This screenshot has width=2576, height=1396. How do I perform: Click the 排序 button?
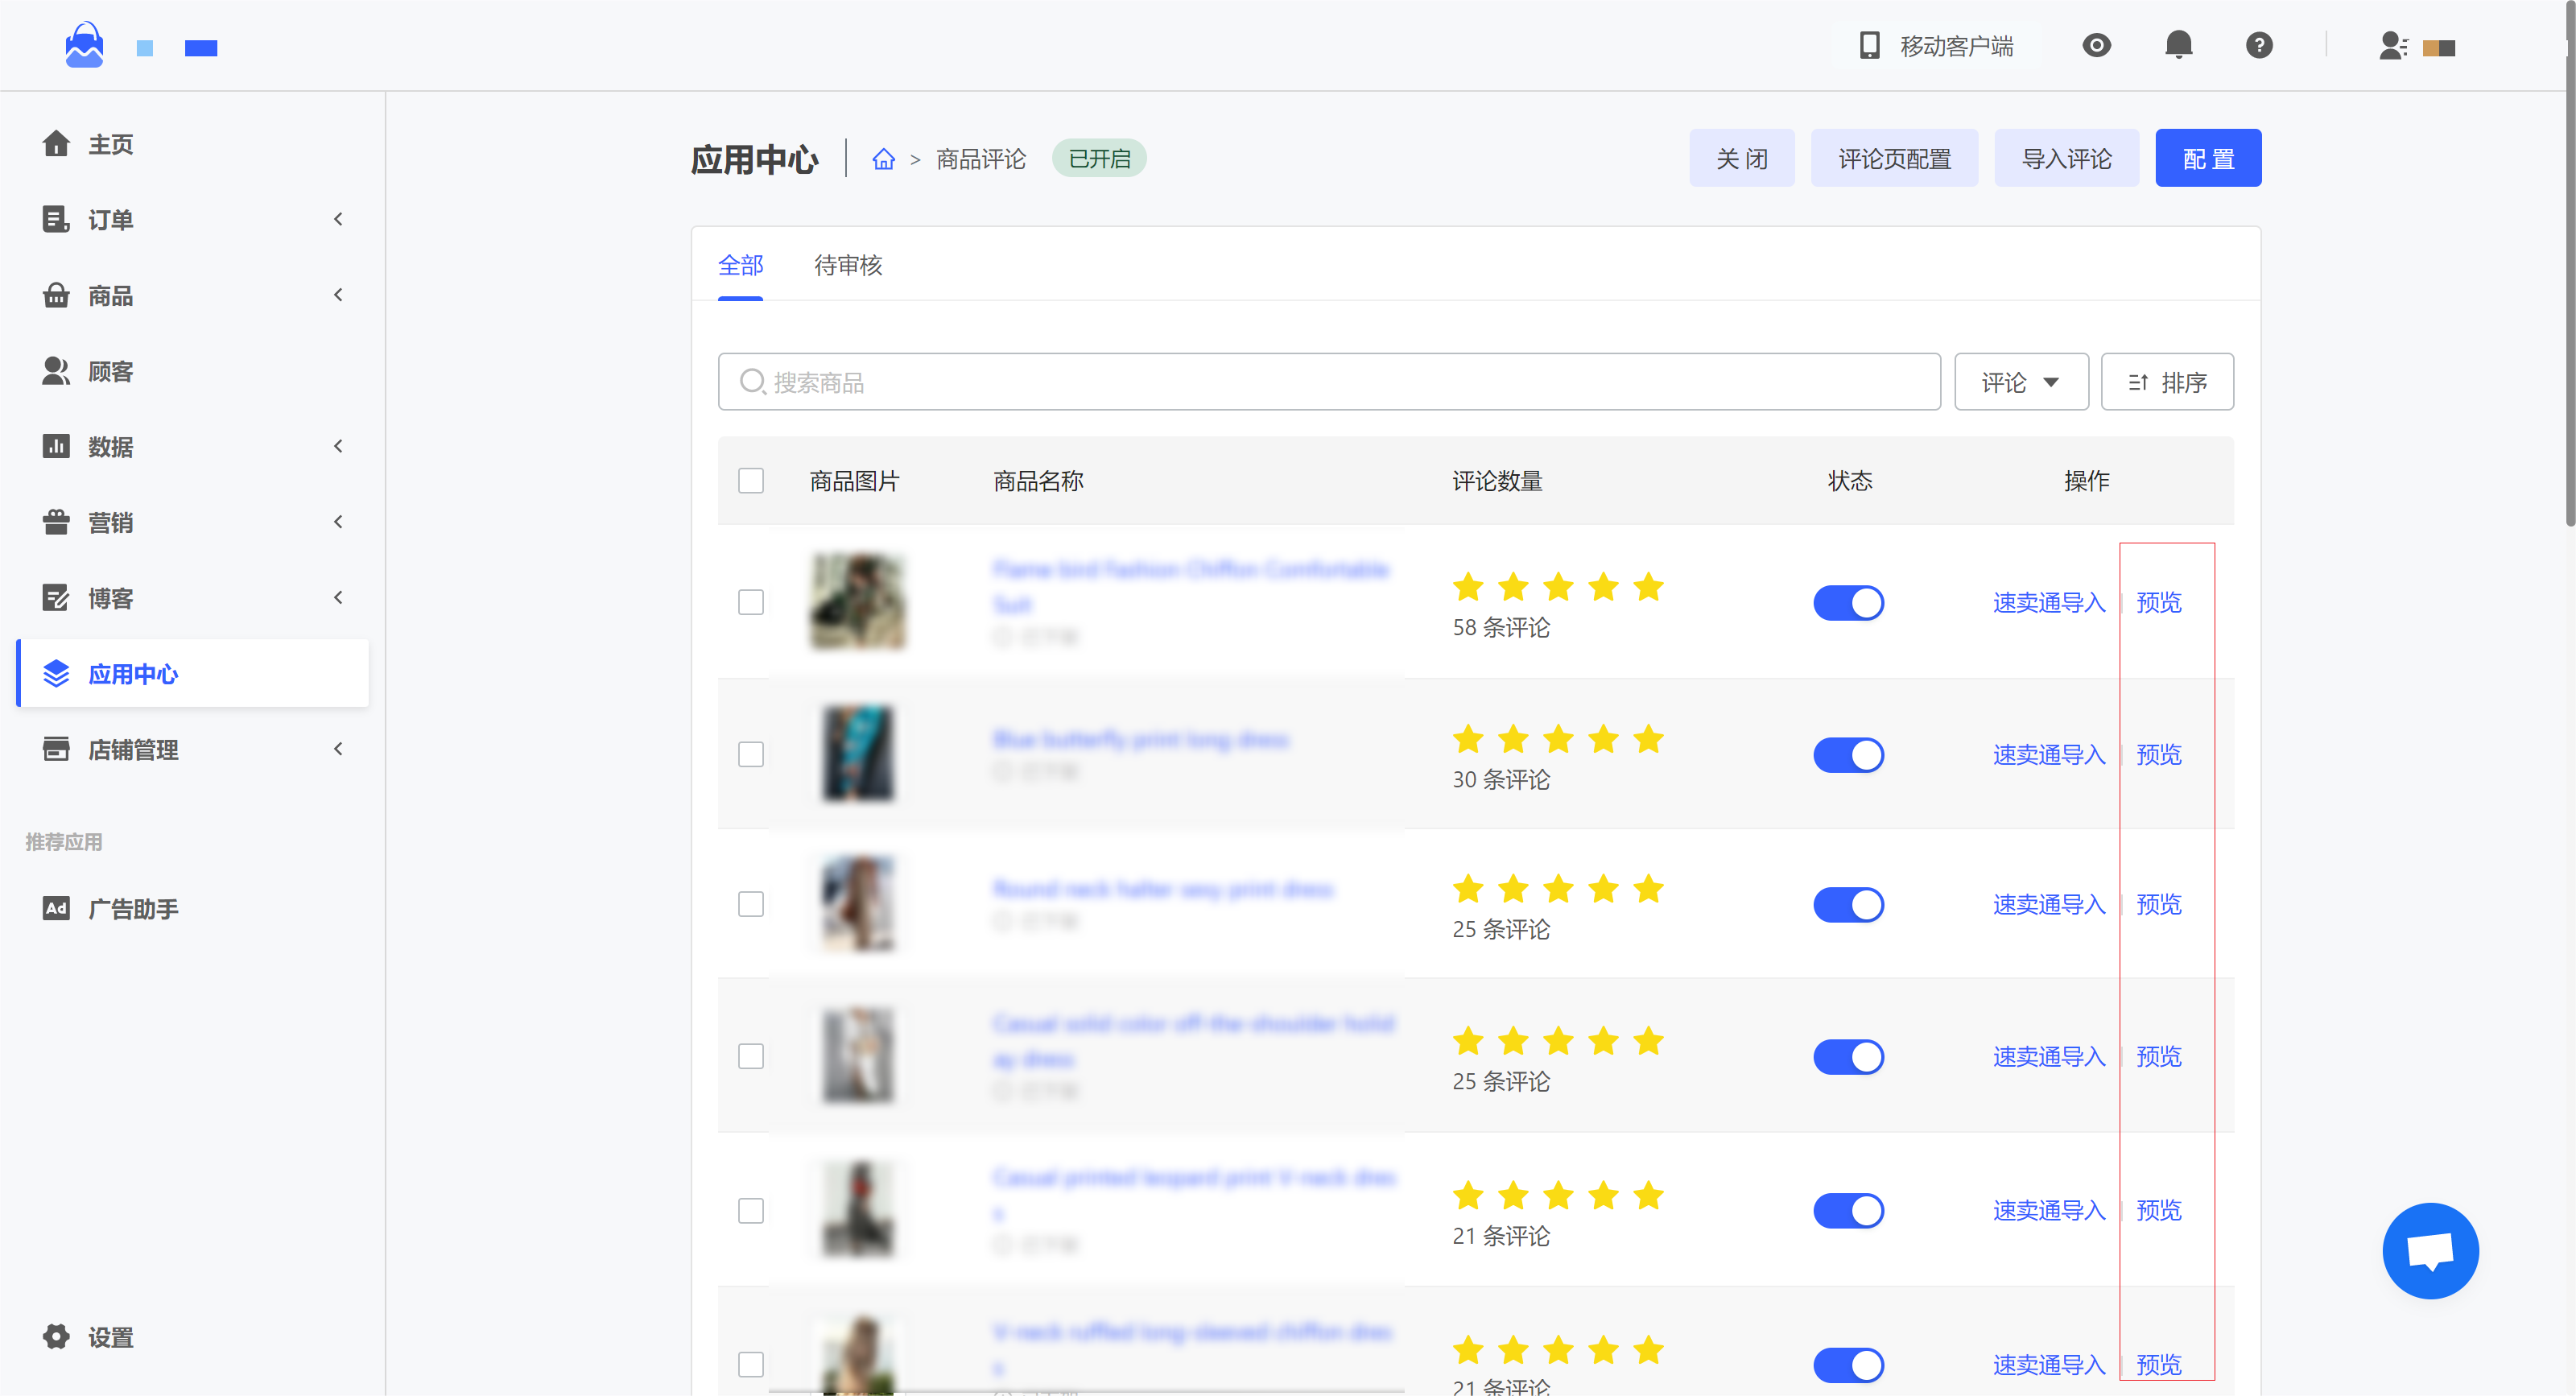pos(2167,382)
